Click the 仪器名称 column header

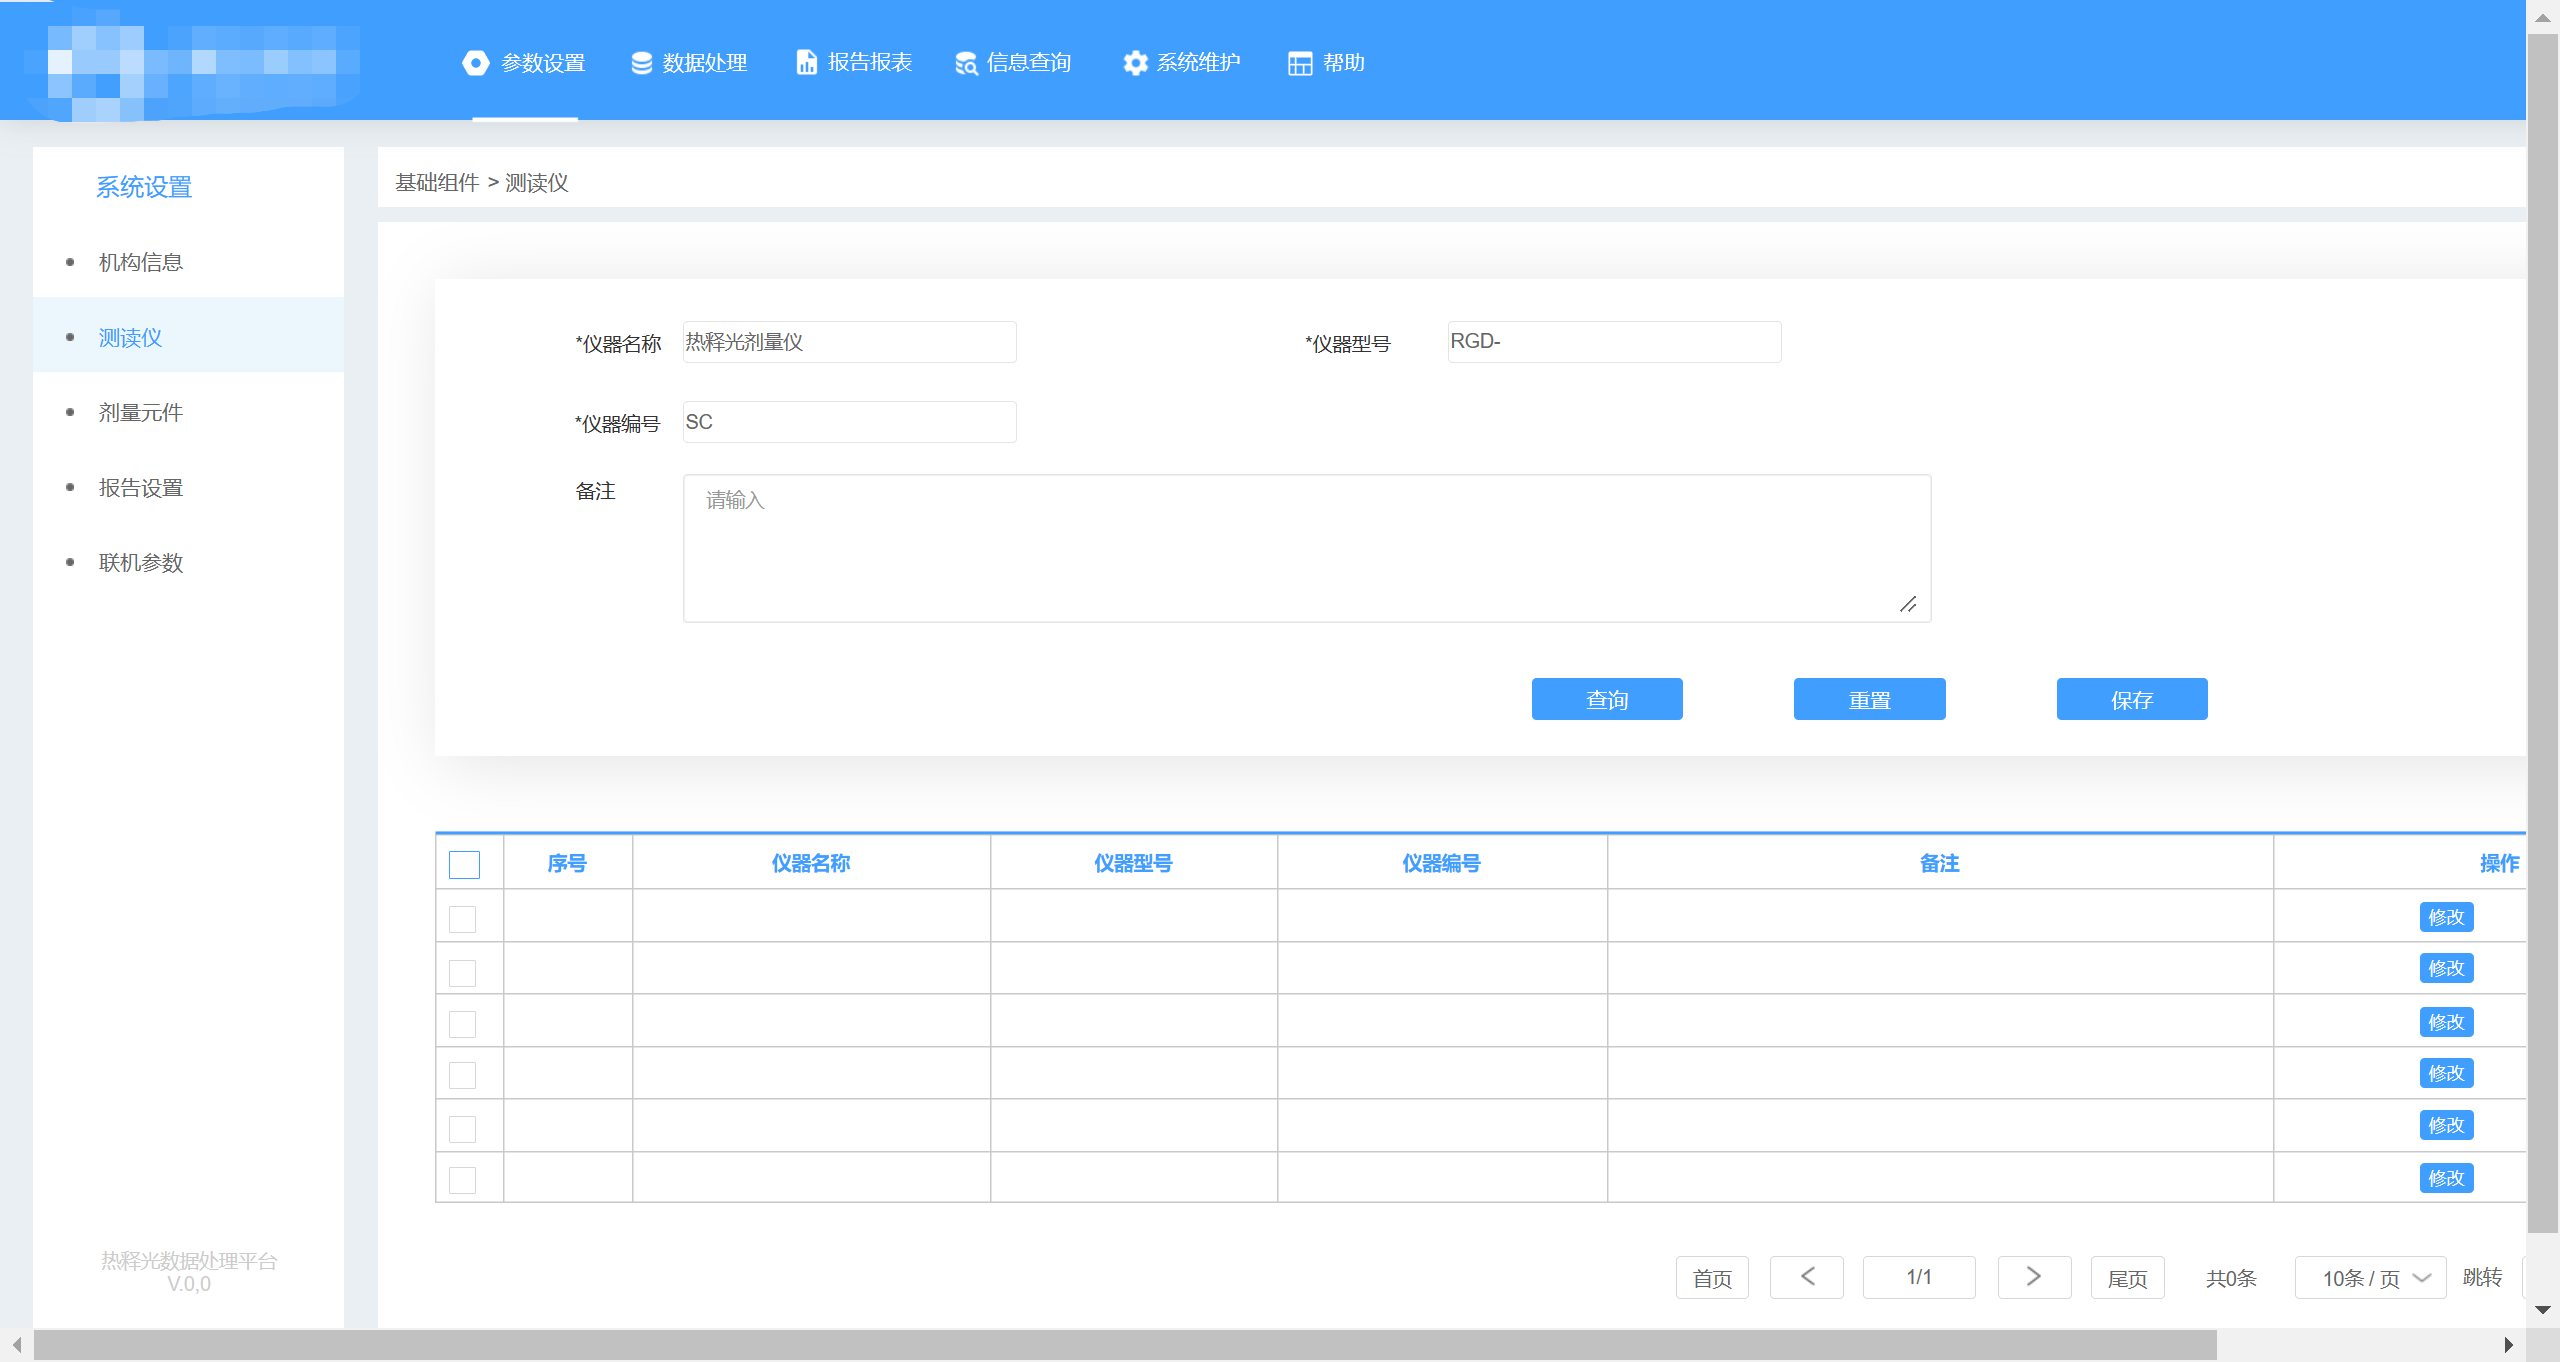pos(811,863)
